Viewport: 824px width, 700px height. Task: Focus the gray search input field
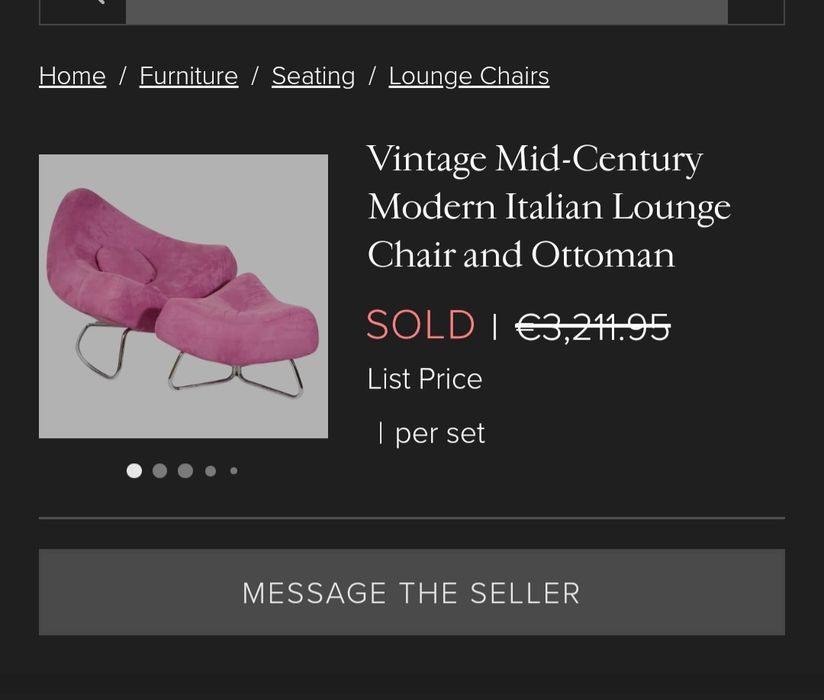coord(426,10)
